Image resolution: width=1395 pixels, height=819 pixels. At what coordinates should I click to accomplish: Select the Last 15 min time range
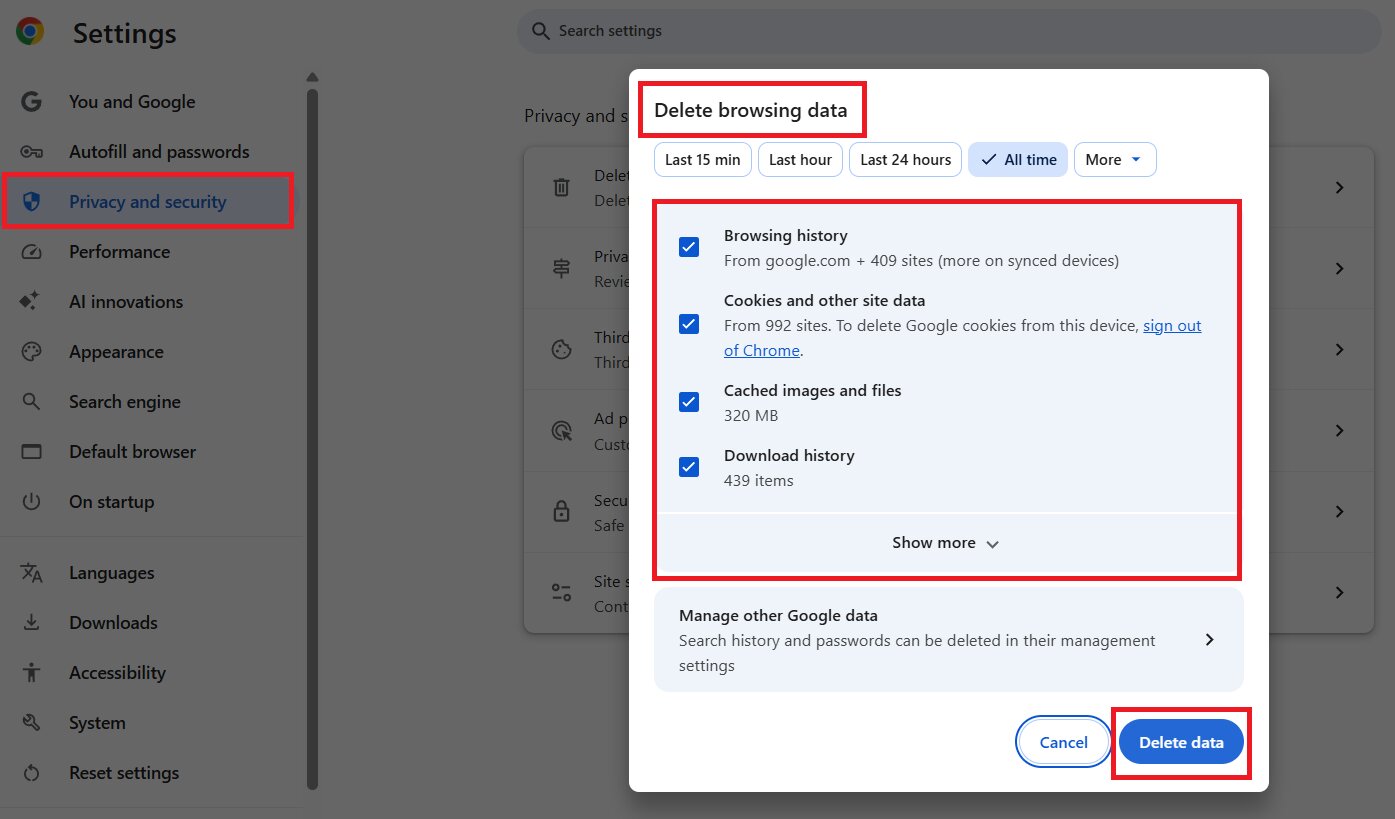(703, 160)
